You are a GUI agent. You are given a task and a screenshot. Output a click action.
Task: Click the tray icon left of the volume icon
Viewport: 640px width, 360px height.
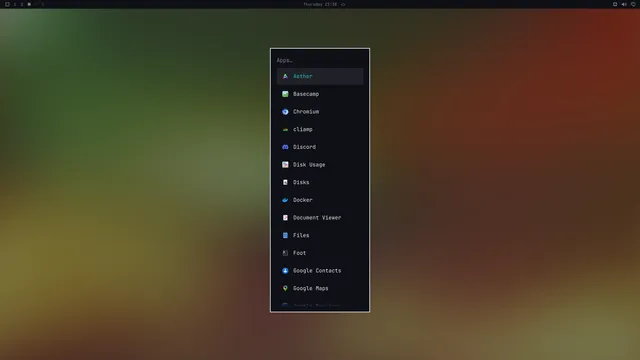click(x=615, y=4)
